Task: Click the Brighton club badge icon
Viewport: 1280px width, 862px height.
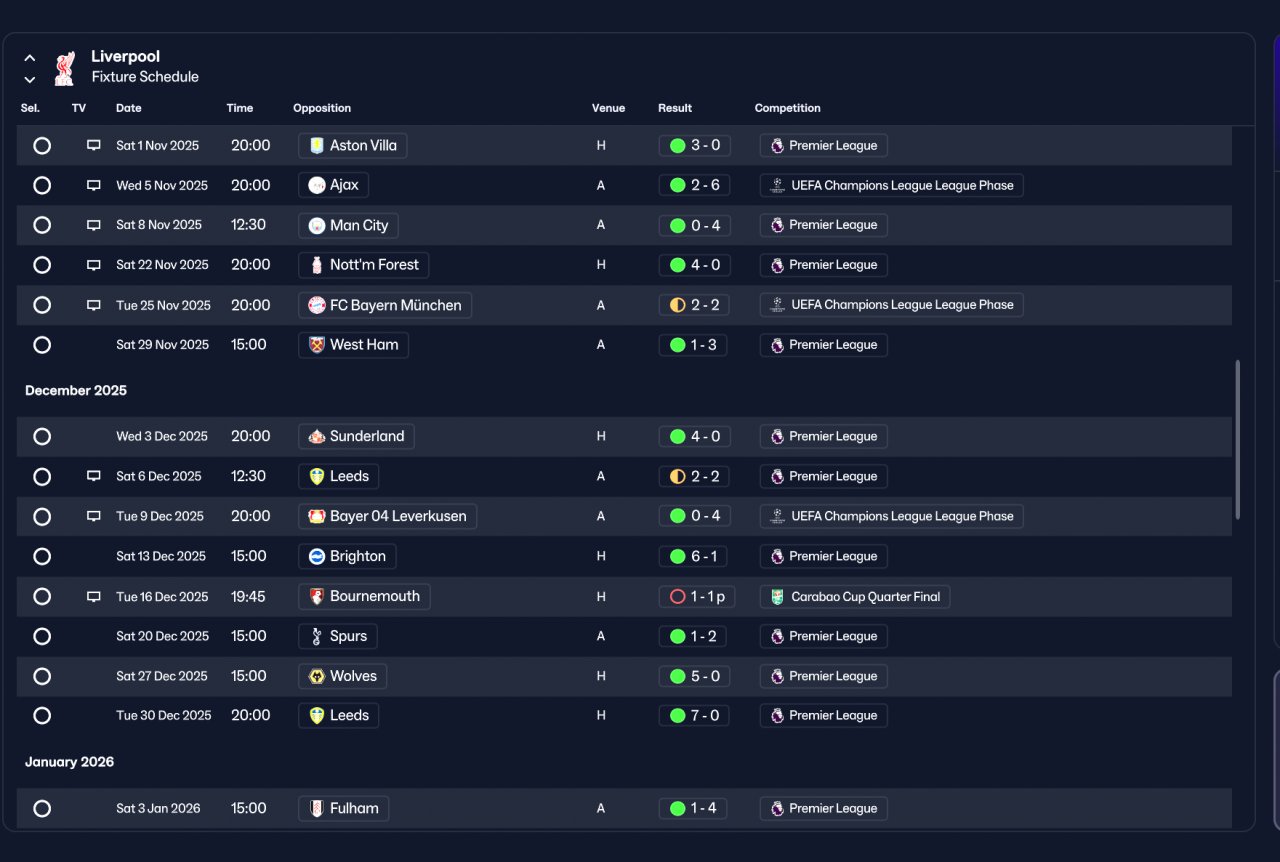Action: [x=317, y=556]
